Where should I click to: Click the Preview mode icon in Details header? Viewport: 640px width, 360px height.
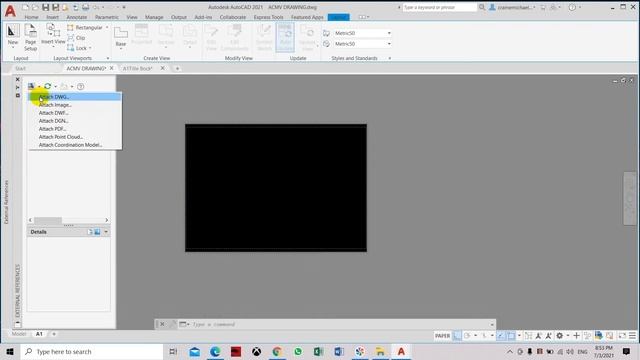tap(97, 232)
